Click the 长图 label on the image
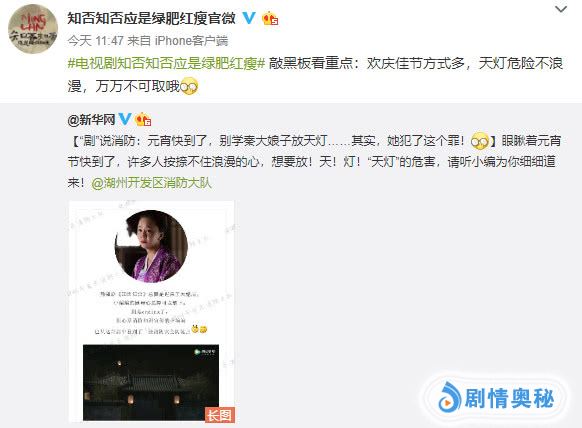Viewport: 582px width, 428px height. (220, 415)
